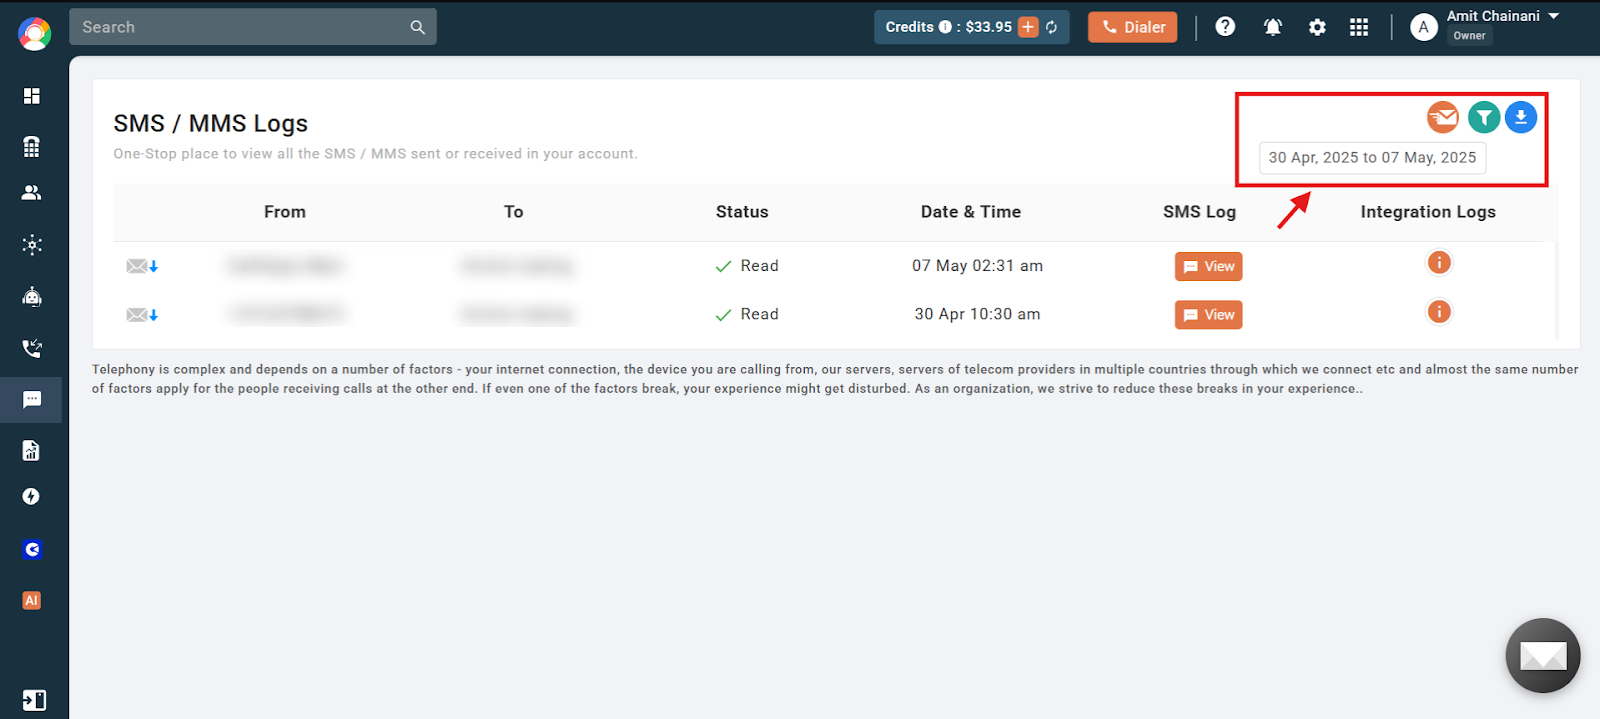Click the blue download logs icon
Screen dimensions: 1600x719
pos(1521,117)
